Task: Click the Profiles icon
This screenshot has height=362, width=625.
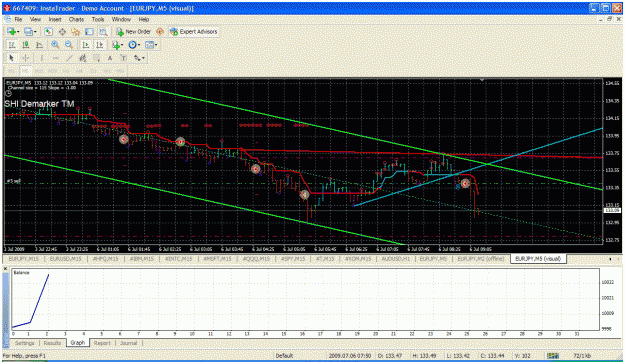Action: 28,31
